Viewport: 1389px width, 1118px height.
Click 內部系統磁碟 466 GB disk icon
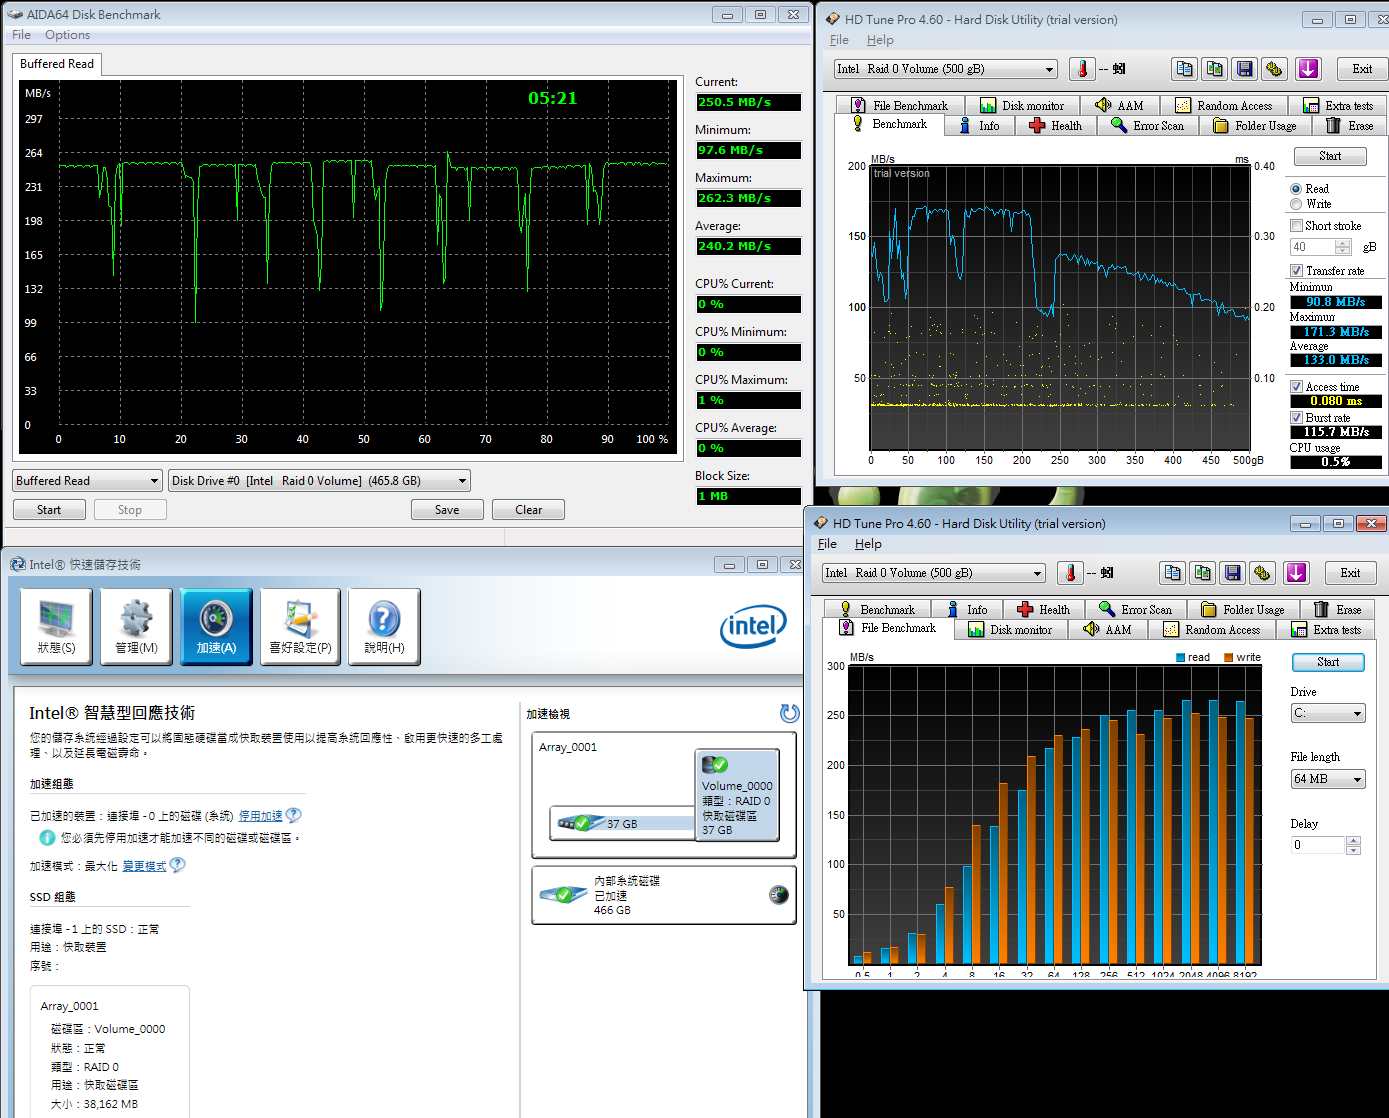coord(563,894)
